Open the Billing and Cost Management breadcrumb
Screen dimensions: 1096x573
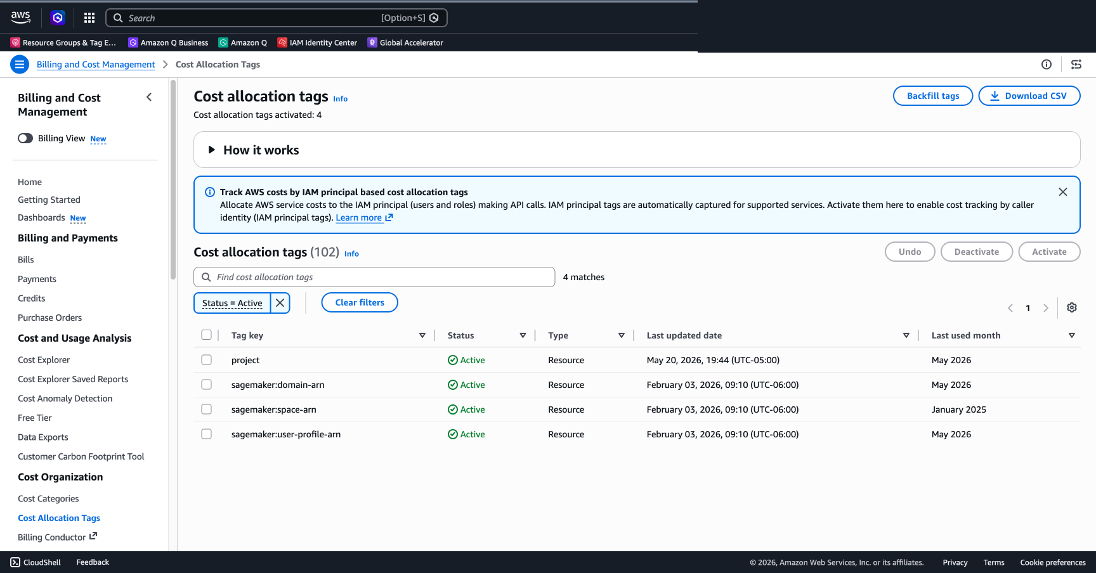(x=96, y=64)
